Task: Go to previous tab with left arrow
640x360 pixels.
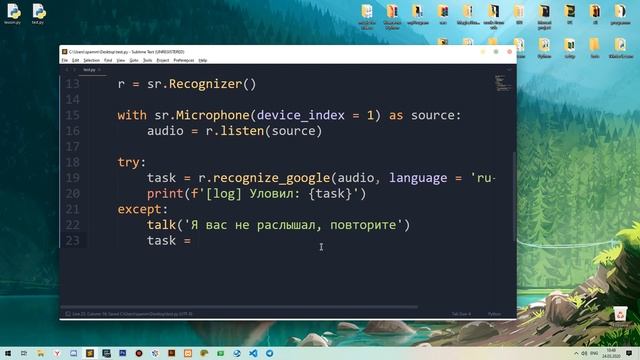Action: pyautogui.click(x=67, y=70)
